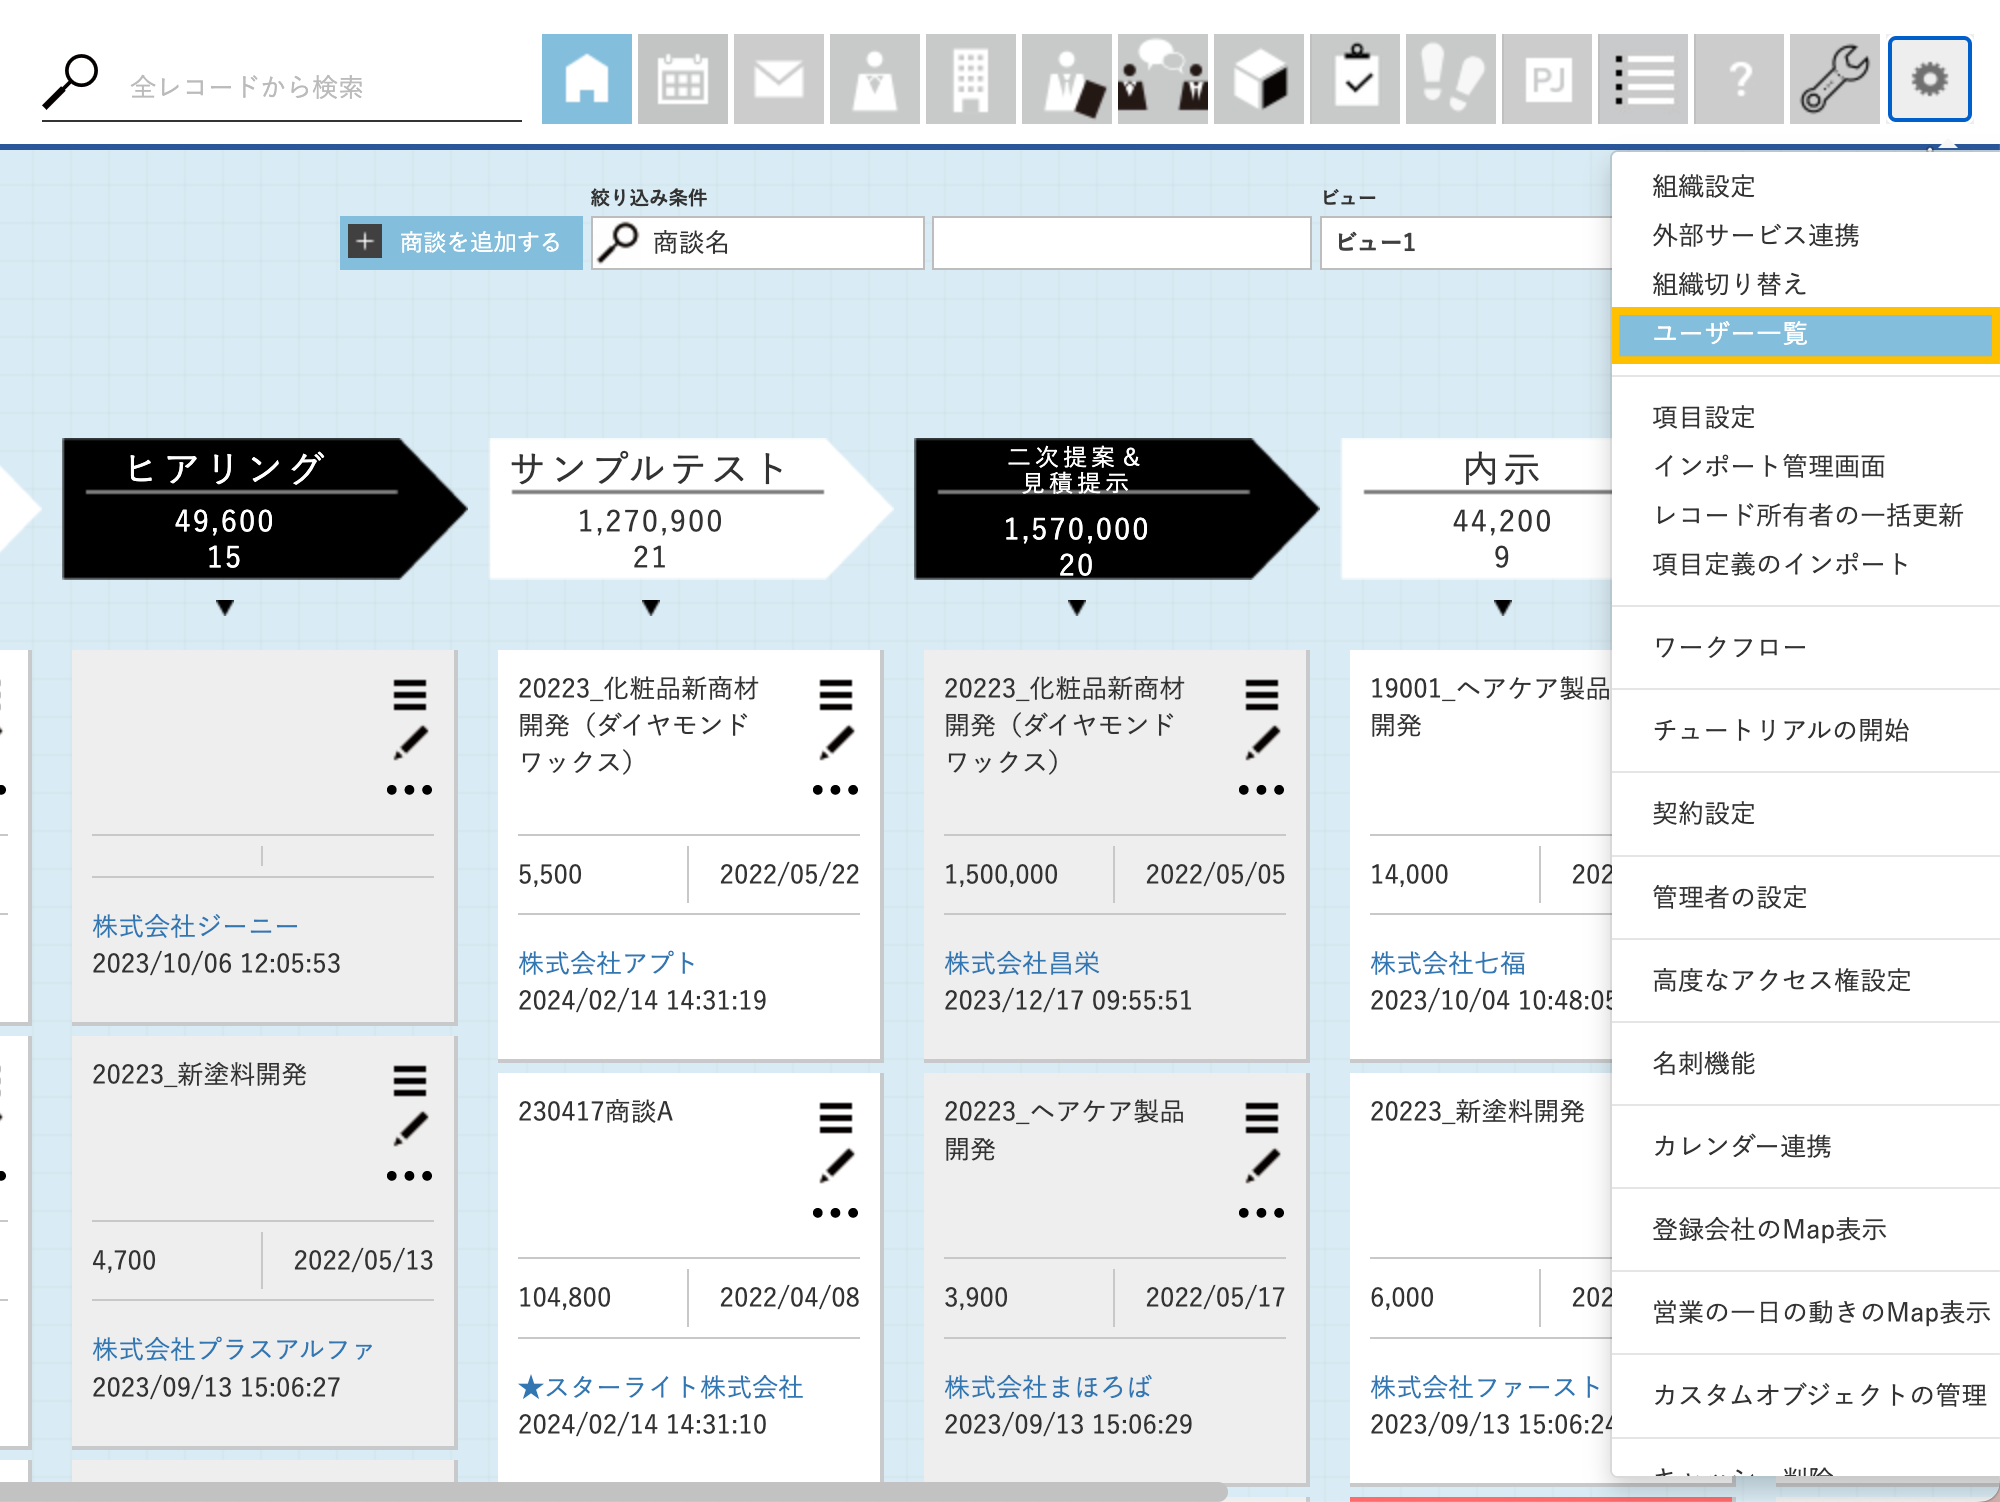2000x1502 pixels.
Task: Open the Mail envelope icon
Action: pyautogui.click(x=778, y=79)
